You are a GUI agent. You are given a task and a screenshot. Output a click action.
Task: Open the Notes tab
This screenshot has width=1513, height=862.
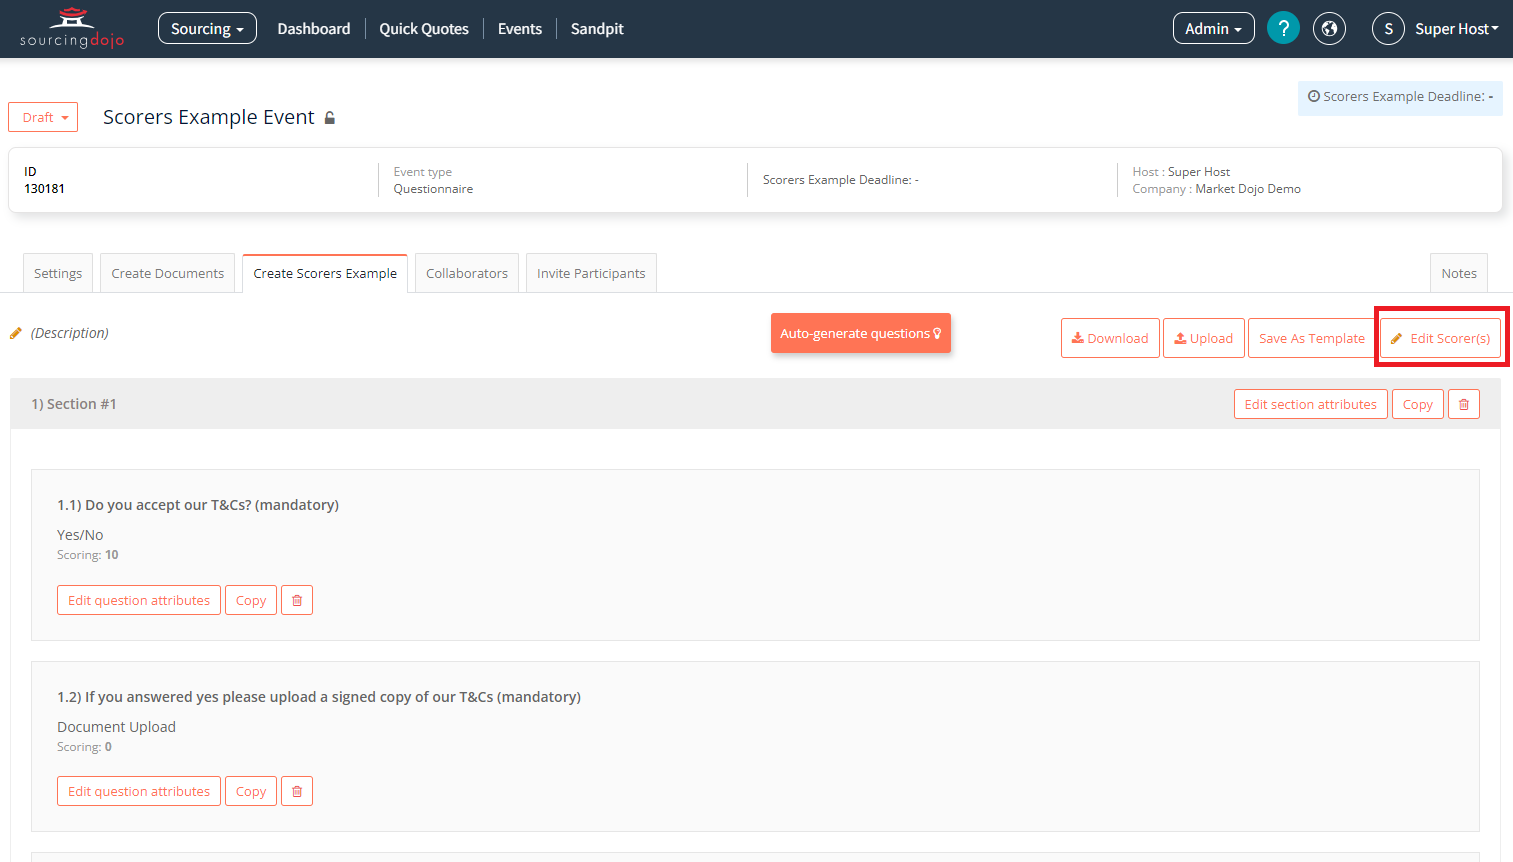[x=1459, y=273]
